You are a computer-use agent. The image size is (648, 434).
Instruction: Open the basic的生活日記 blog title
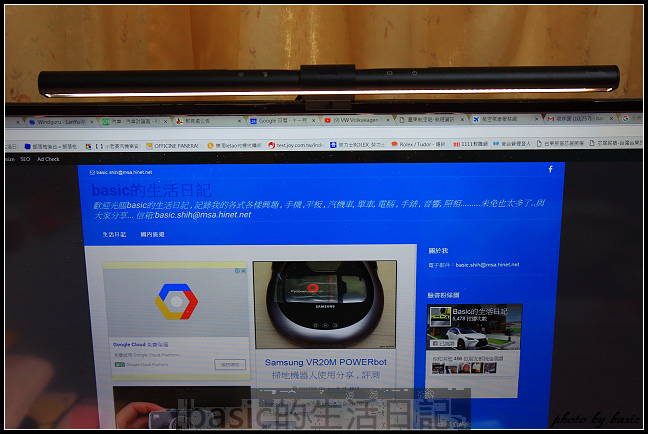coord(151,190)
